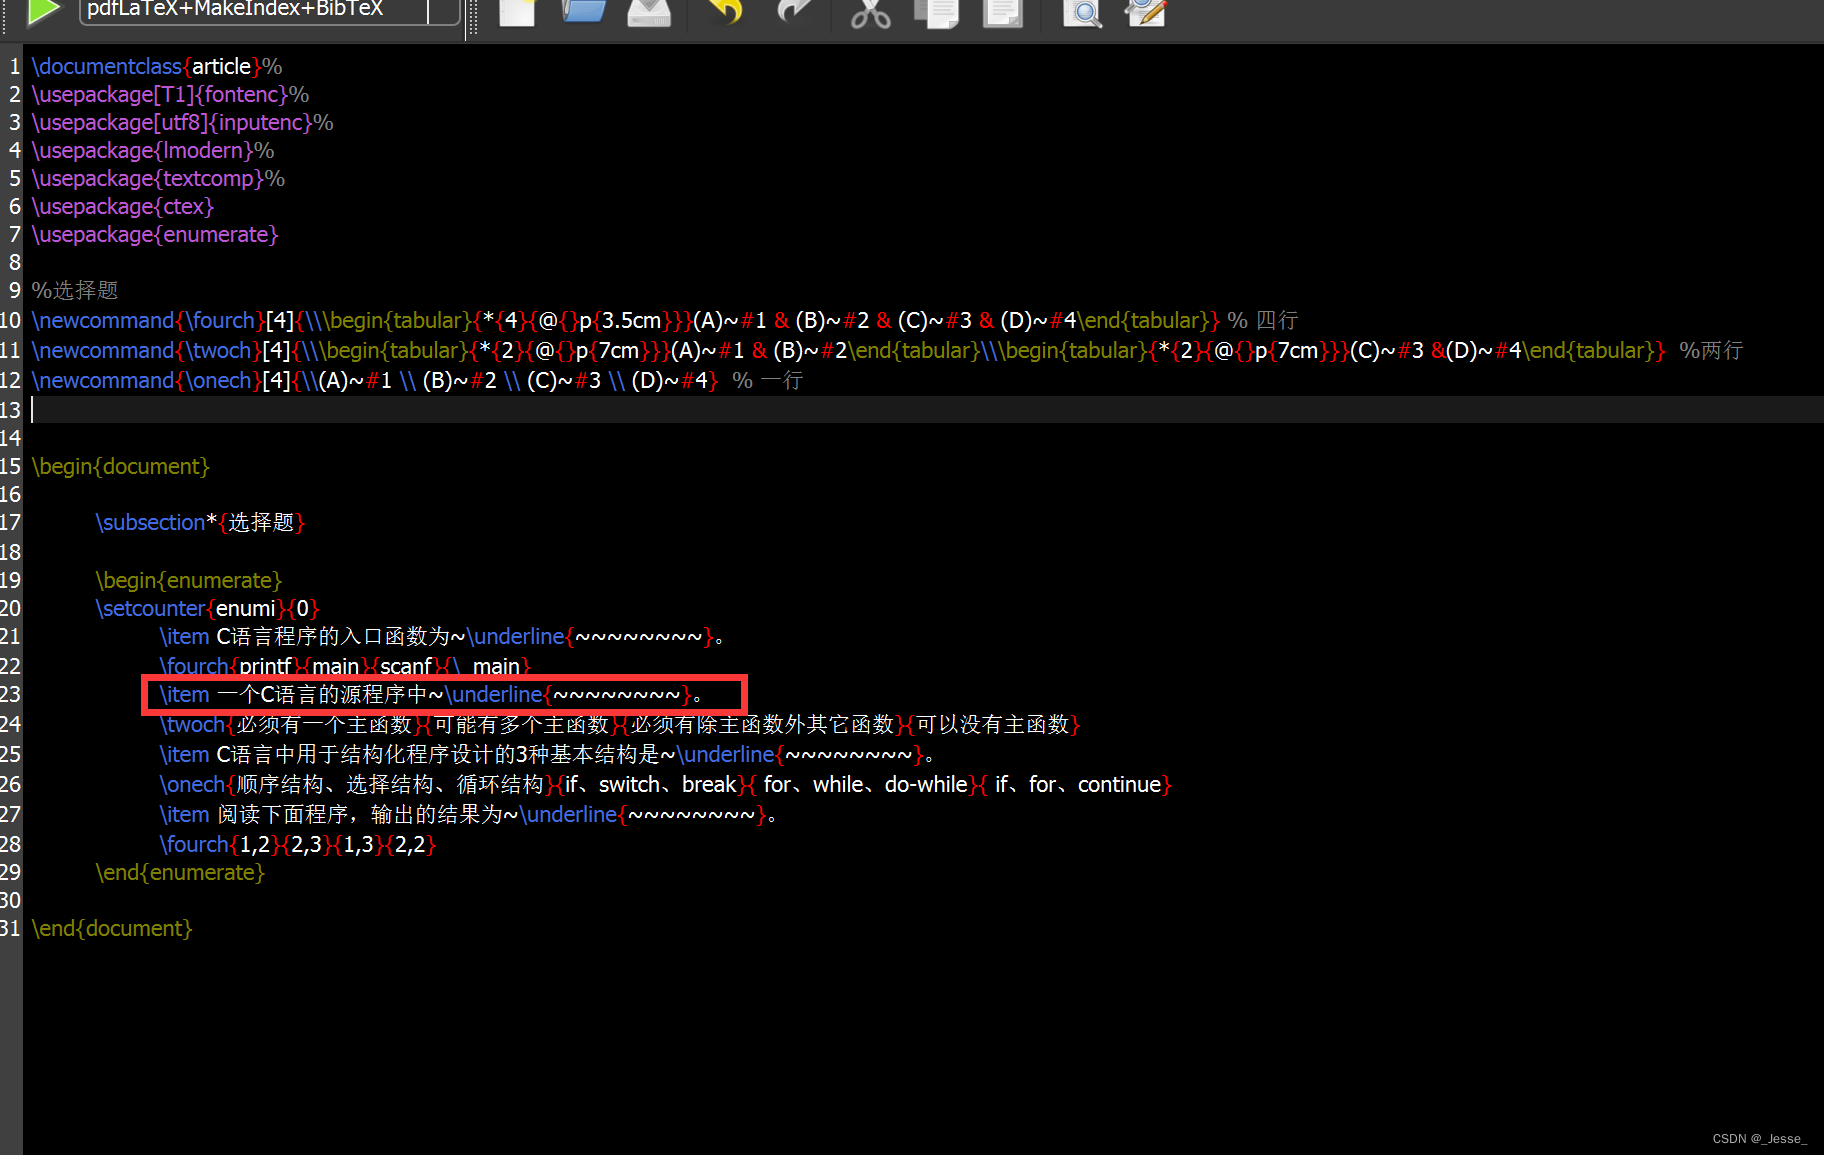Image resolution: width=1824 pixels, height=1155 pixels.
Task: Click \fourch in the line 10 definition
Action: click(220, 320)
